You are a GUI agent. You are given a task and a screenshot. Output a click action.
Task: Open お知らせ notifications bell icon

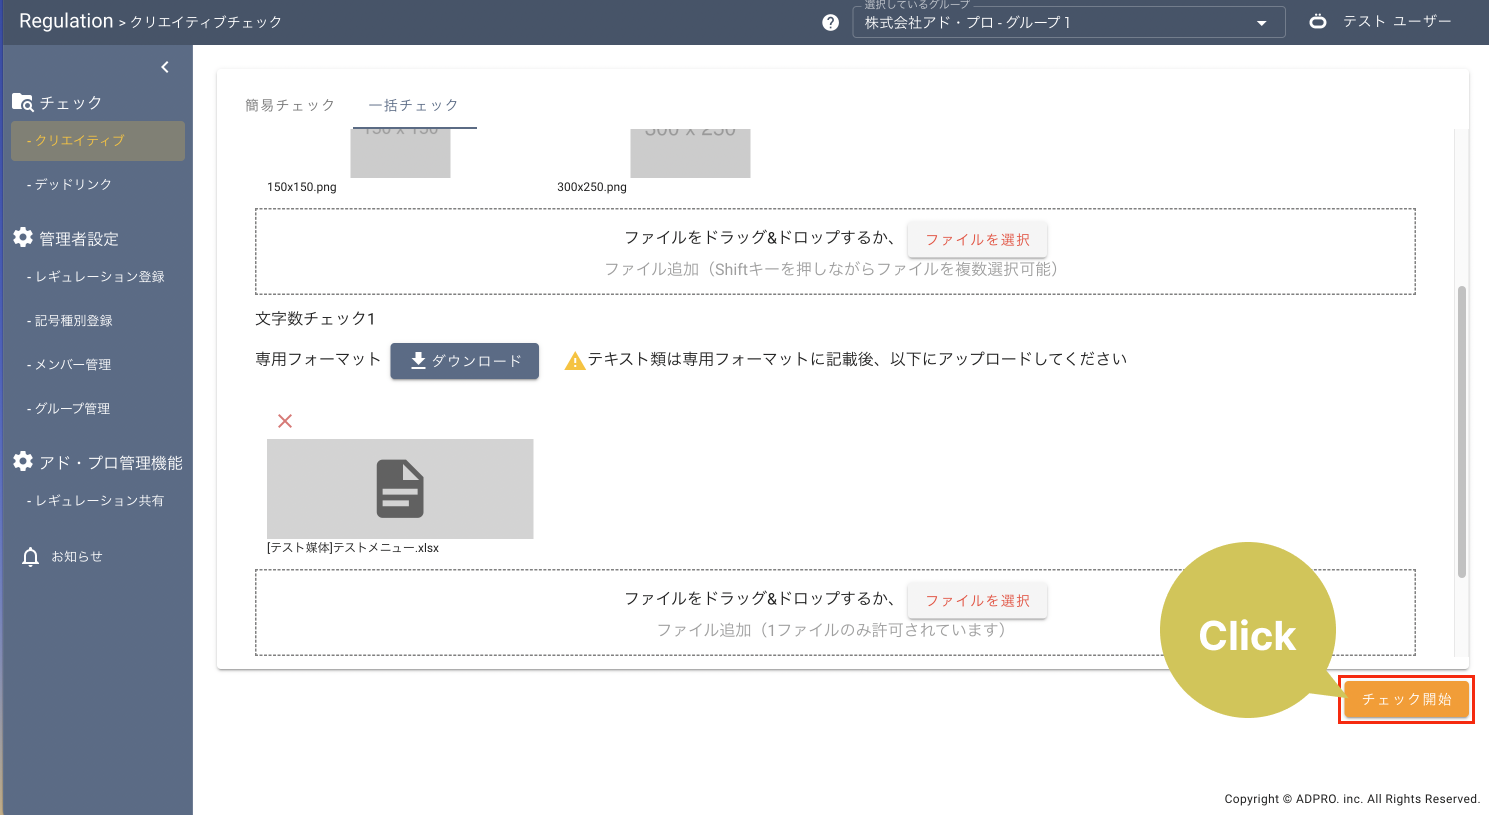click(x=31, y=557)
